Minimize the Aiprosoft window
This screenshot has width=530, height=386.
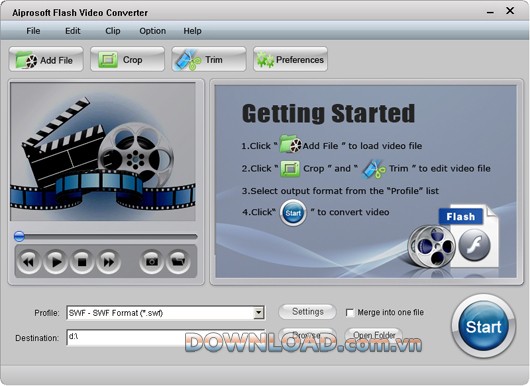coord(490,13)
